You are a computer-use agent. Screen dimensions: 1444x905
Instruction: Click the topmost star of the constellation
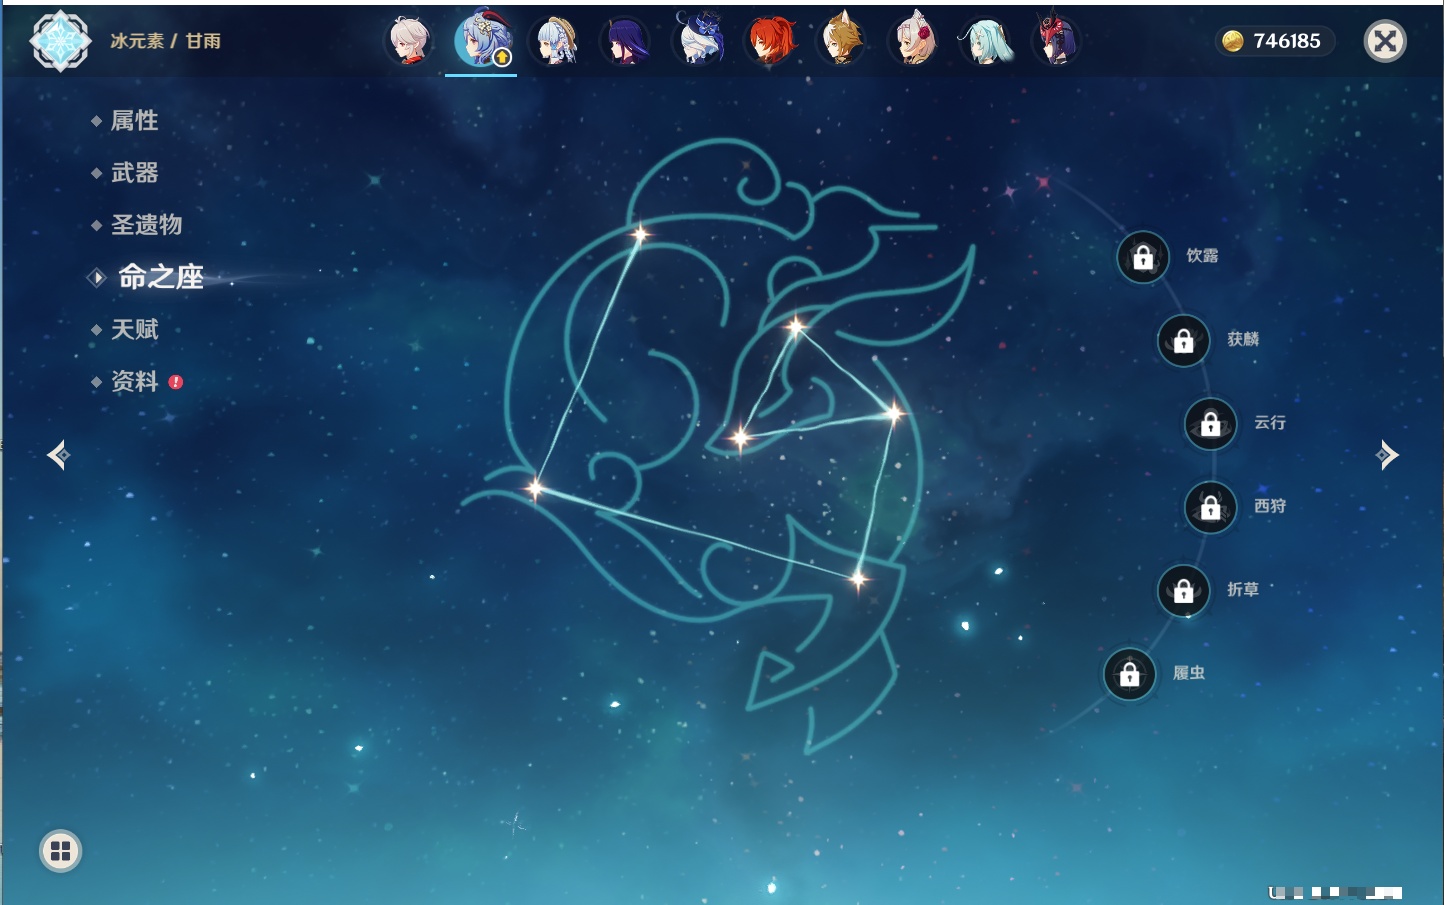tap(640, 235)
